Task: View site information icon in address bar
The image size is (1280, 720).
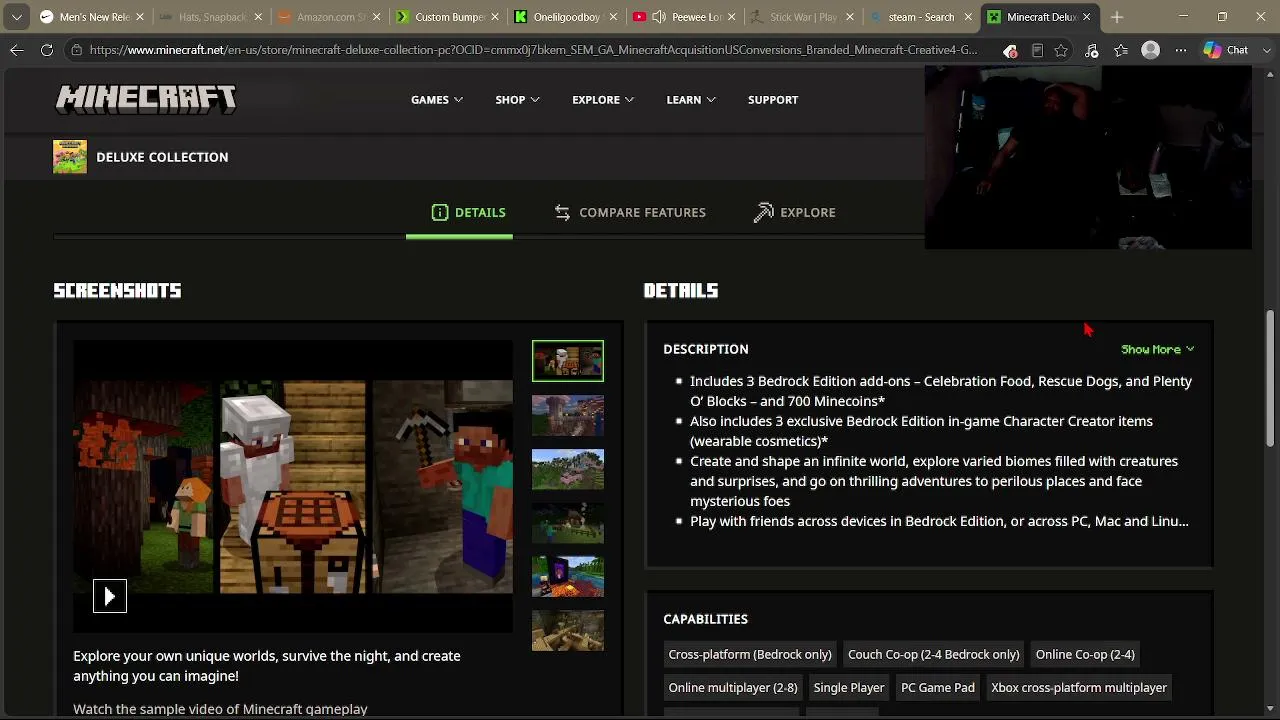Action: [x=77, y=50]
